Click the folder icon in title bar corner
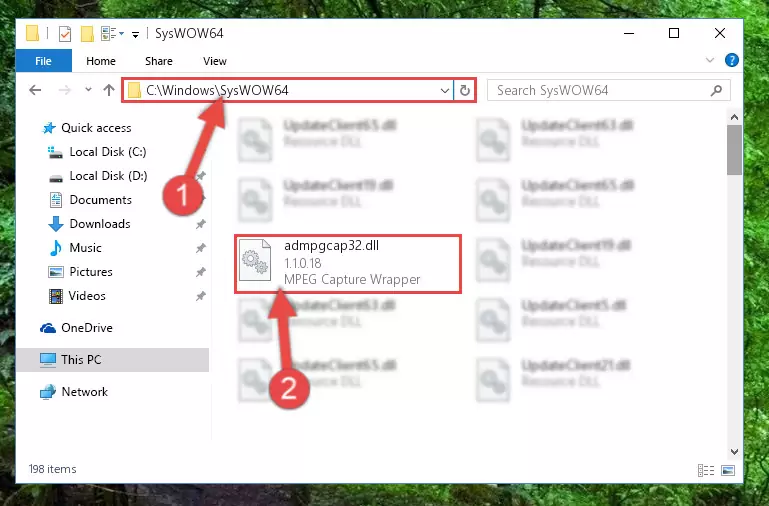This screenshot has height=506, width=769. pyautogui.click(x=32, y=33)
